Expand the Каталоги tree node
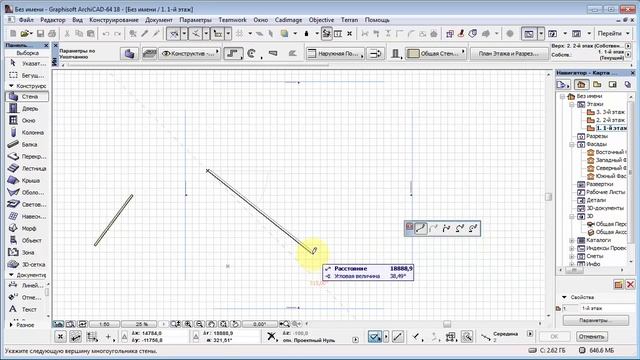The height and width of the screenshot is (360, 640). (572, 240)
